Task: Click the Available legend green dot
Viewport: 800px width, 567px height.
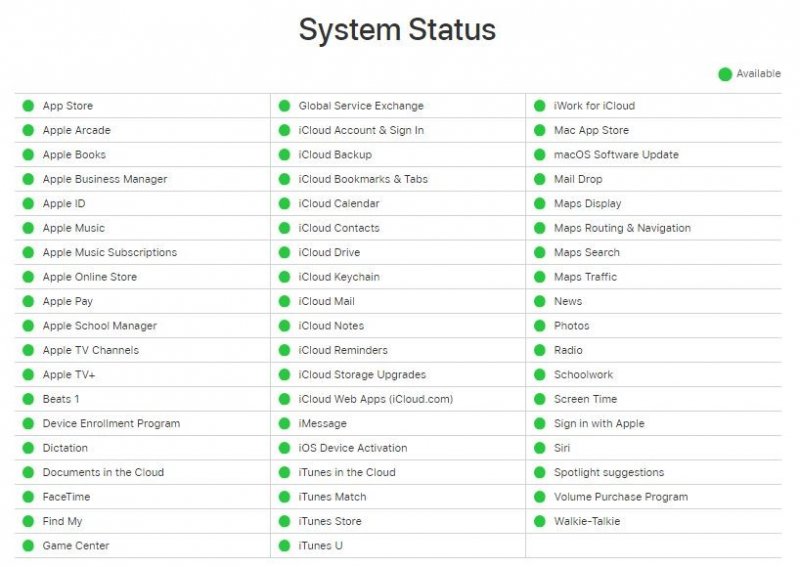Action: pos(725,74)
